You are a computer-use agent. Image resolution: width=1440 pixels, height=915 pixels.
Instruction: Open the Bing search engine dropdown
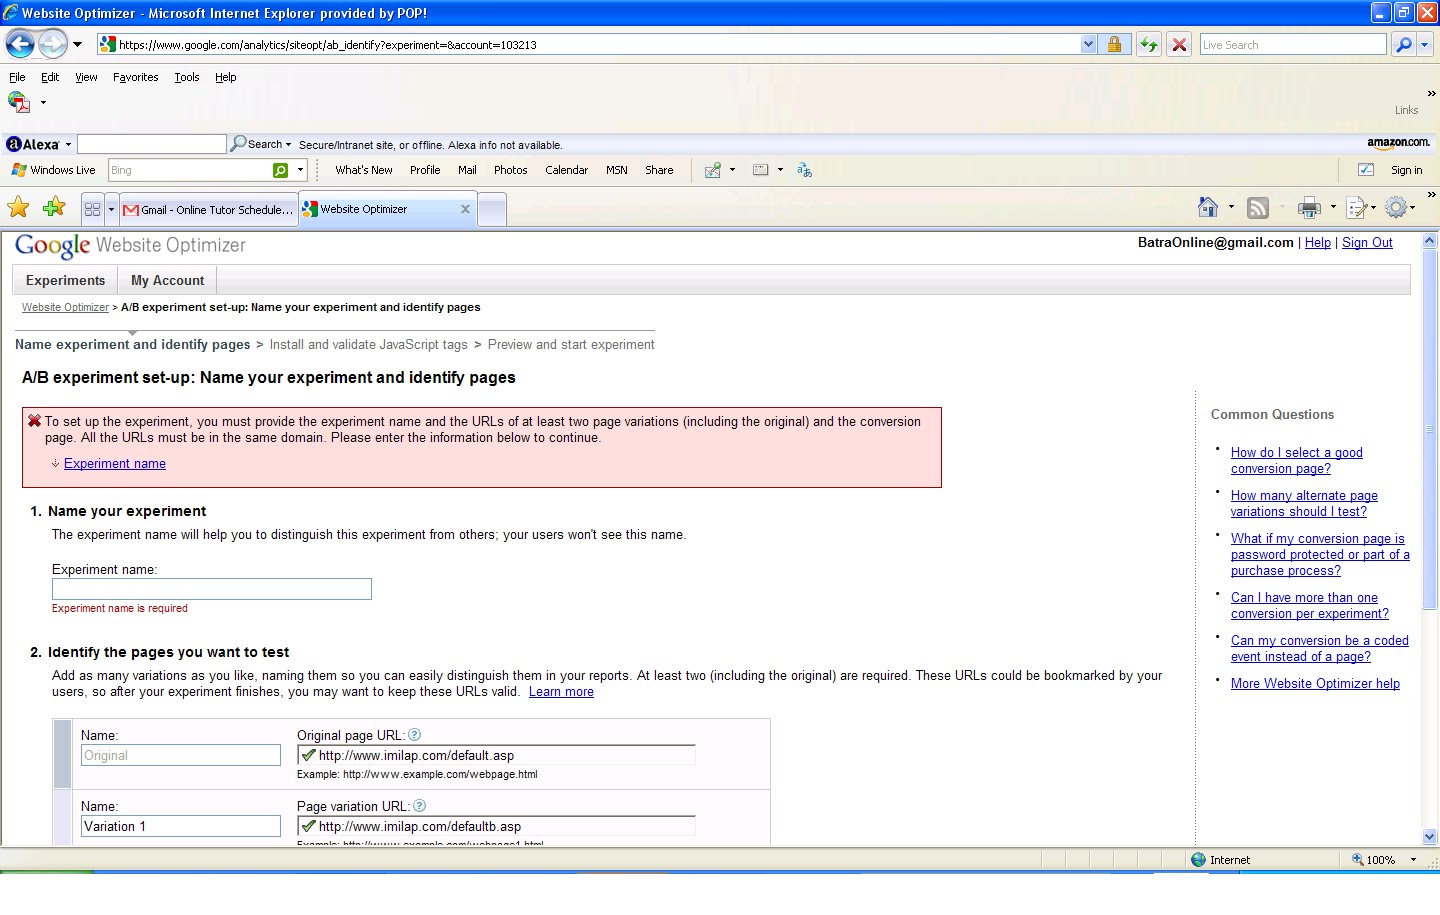(298, 169)
